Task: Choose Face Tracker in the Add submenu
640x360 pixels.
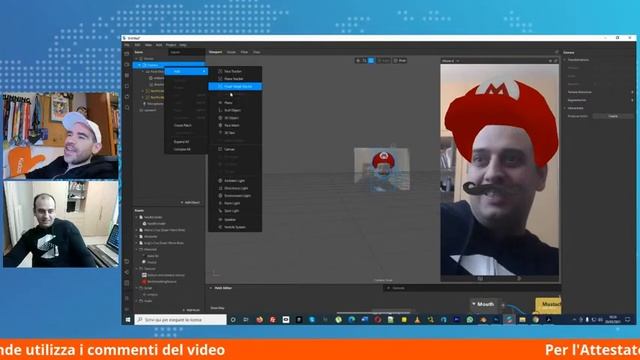Action: pyautogui.click(x=235, y=71)
